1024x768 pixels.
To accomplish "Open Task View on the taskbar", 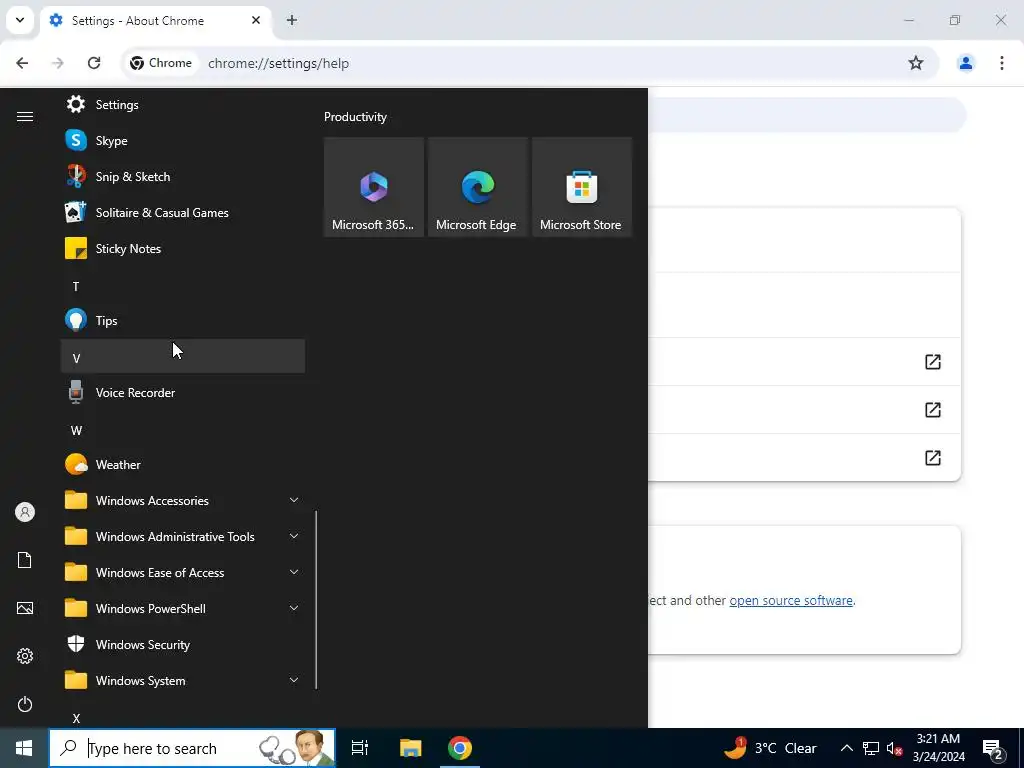I will pyautogui.click(x=360, y=748).
